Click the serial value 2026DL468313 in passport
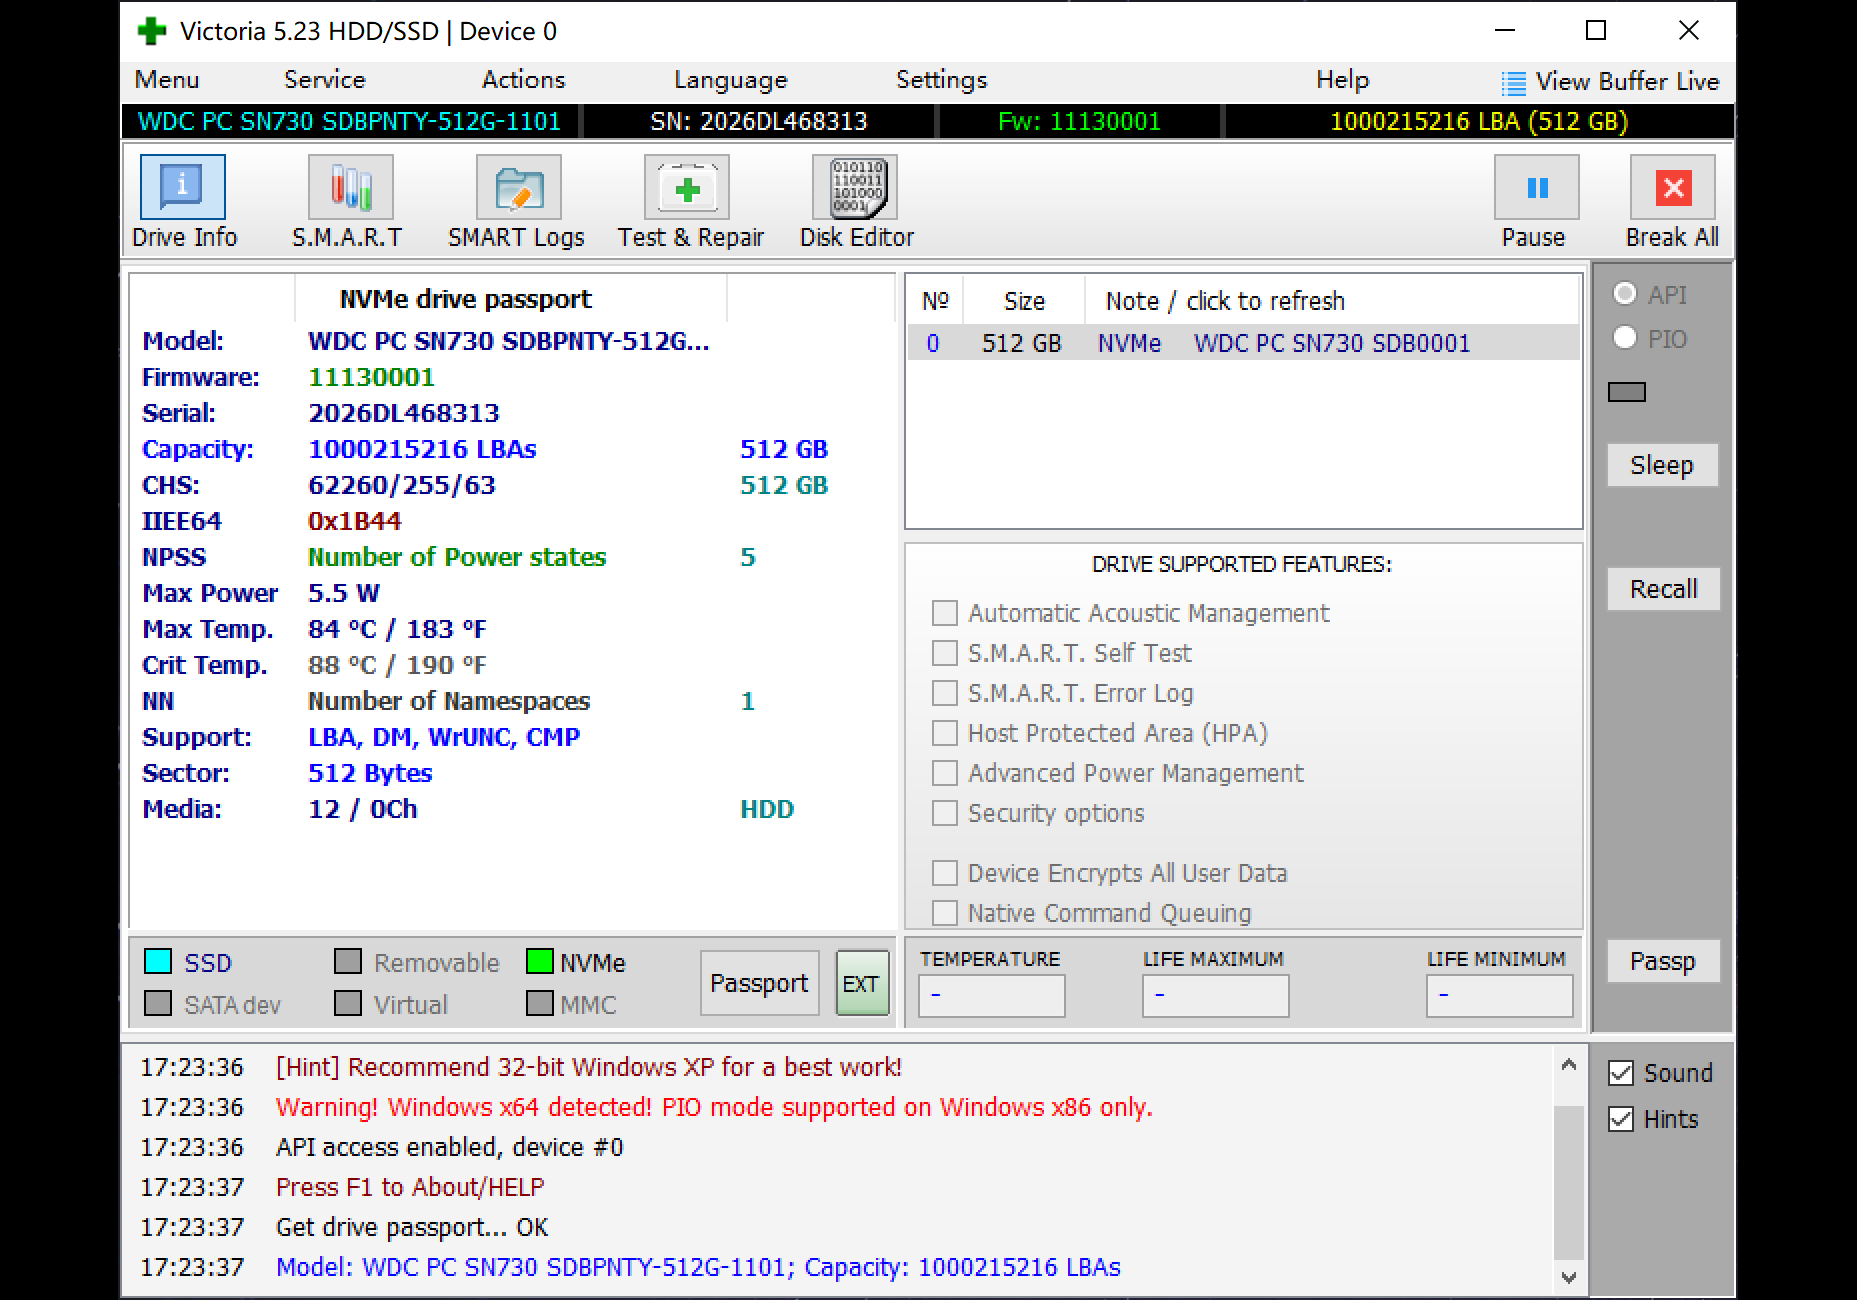The image size is (1857, 1300). click(x=404, y=413)
